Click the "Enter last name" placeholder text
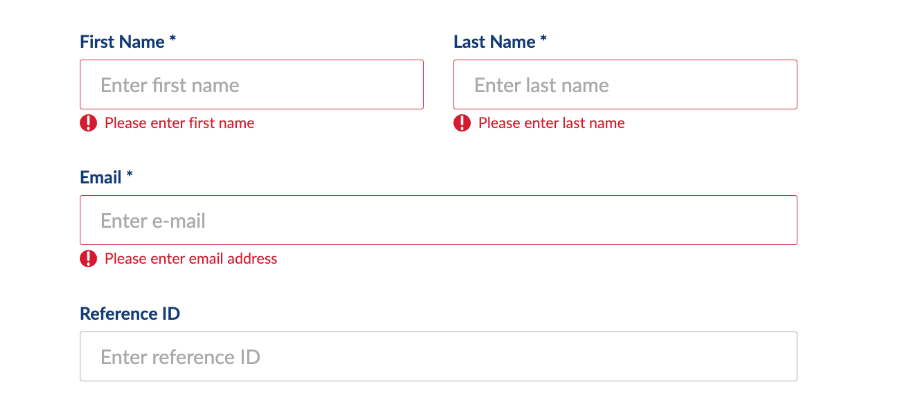Screen dimensions: 915x407 click(541, 85)
